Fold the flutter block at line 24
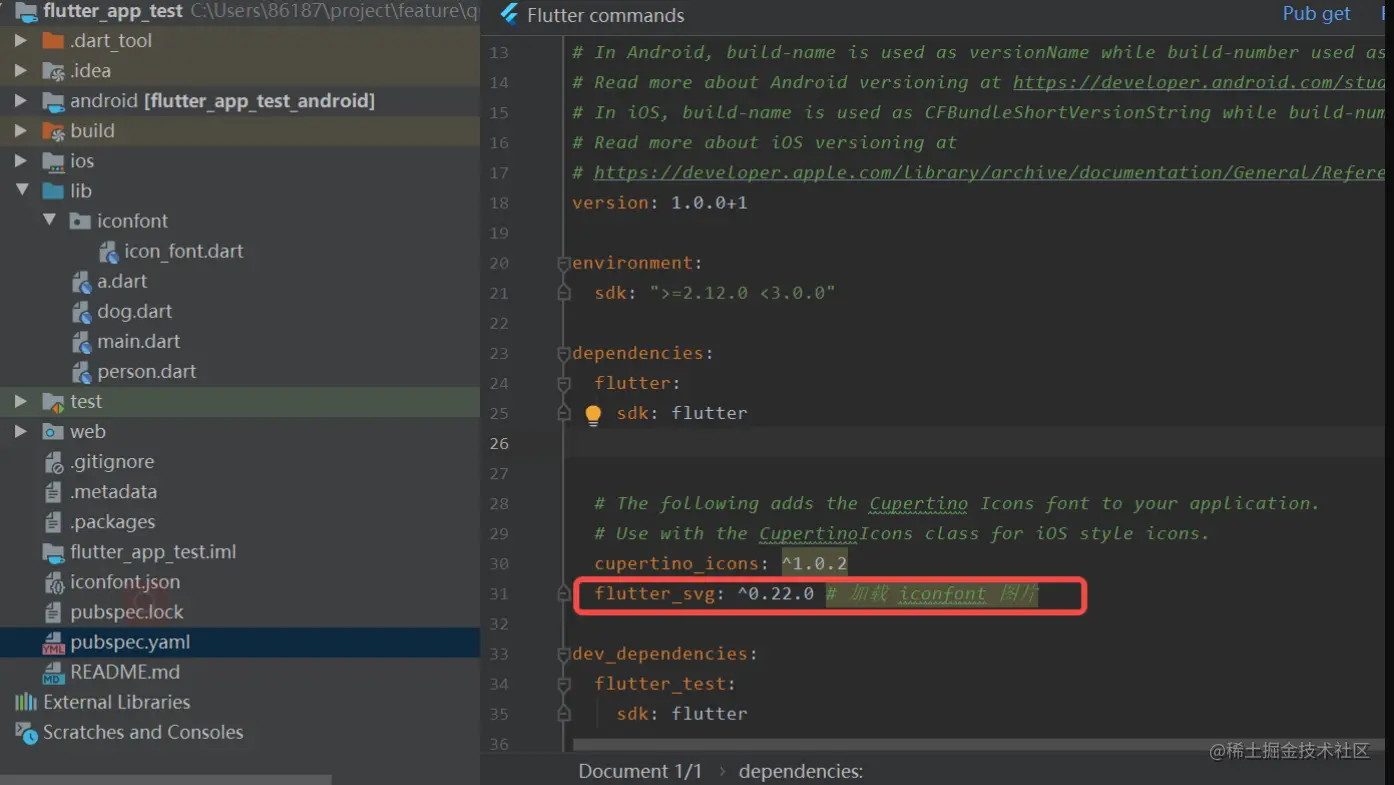The image size is (1394, 785). [x=563, y=384]
